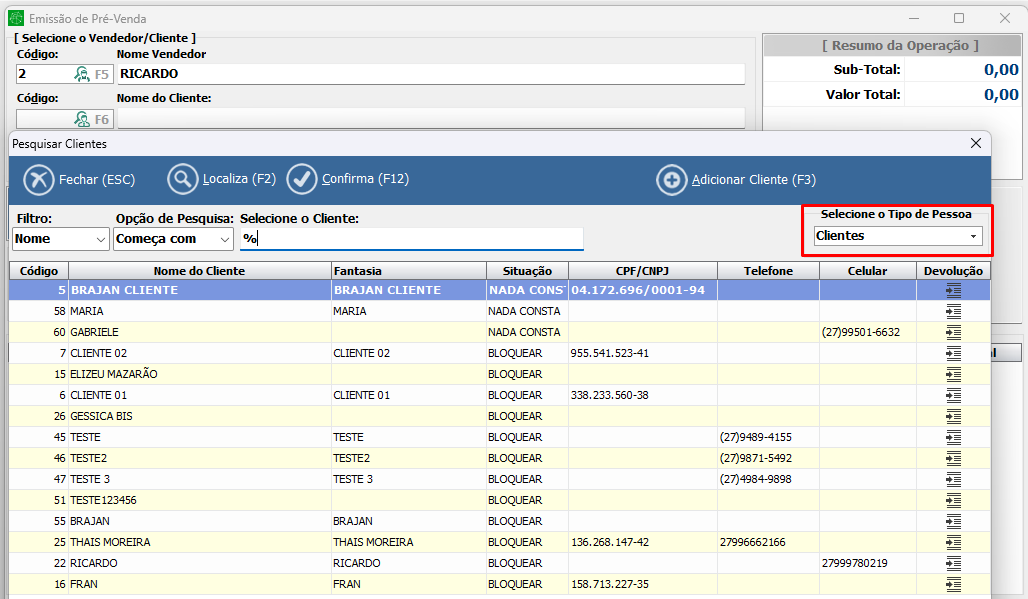
Task: Click the CPF/CNPJ column header
Action: pyautogui.click(x=642, y=271)
